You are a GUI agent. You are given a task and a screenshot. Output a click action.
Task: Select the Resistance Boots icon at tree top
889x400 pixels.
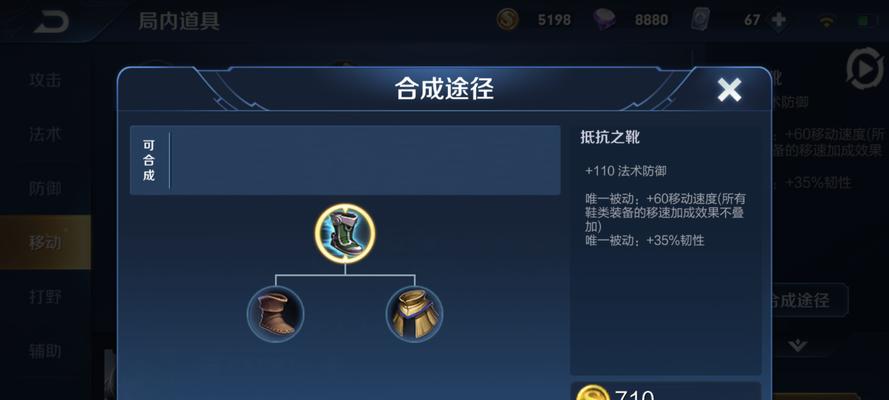345,233
